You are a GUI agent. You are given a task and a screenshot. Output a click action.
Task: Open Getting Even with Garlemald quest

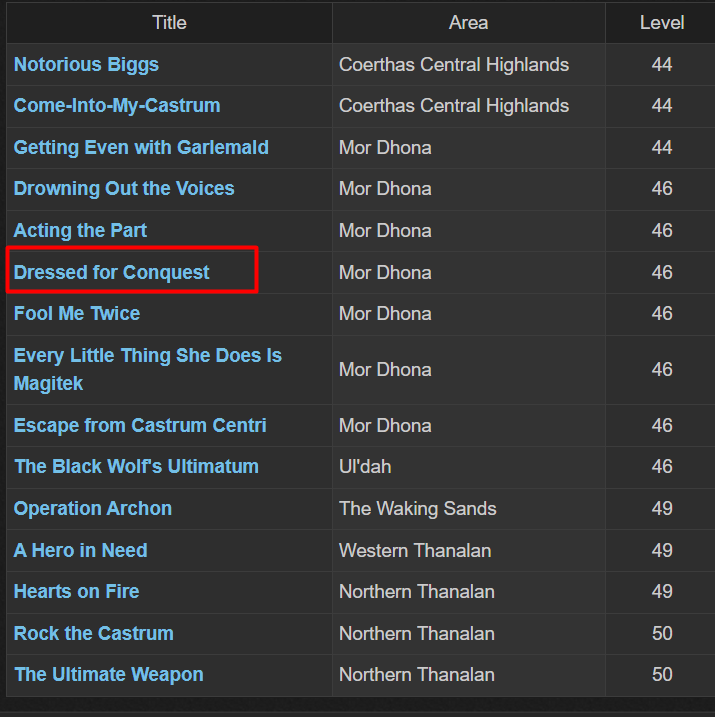pos(141,148)
